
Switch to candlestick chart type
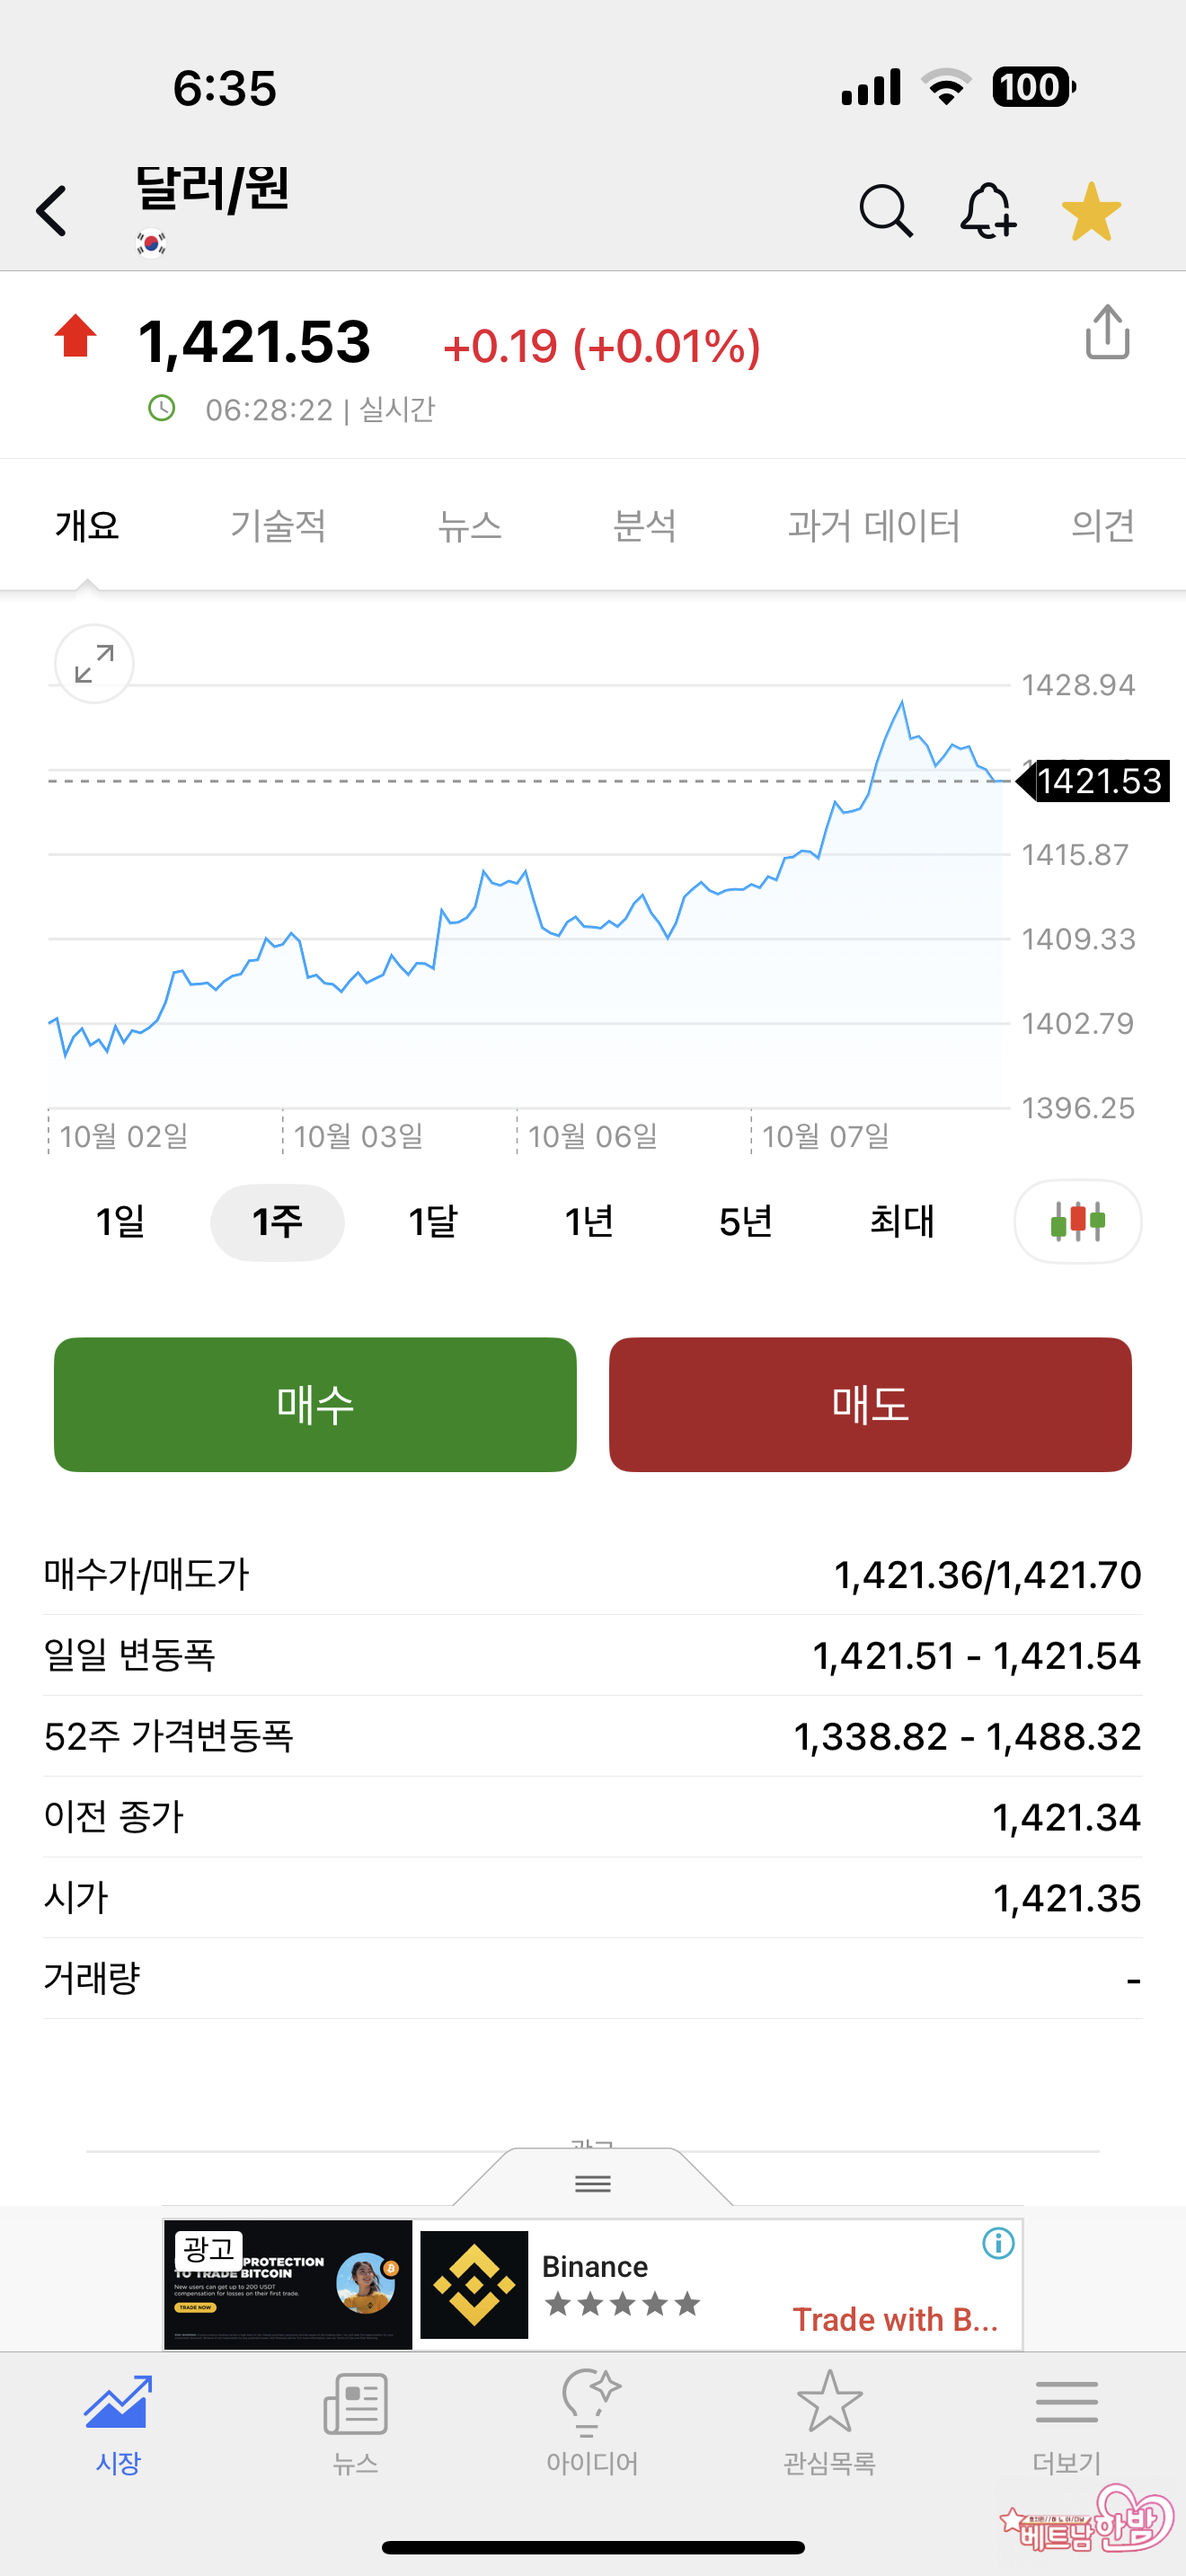pos(1077,1221)
